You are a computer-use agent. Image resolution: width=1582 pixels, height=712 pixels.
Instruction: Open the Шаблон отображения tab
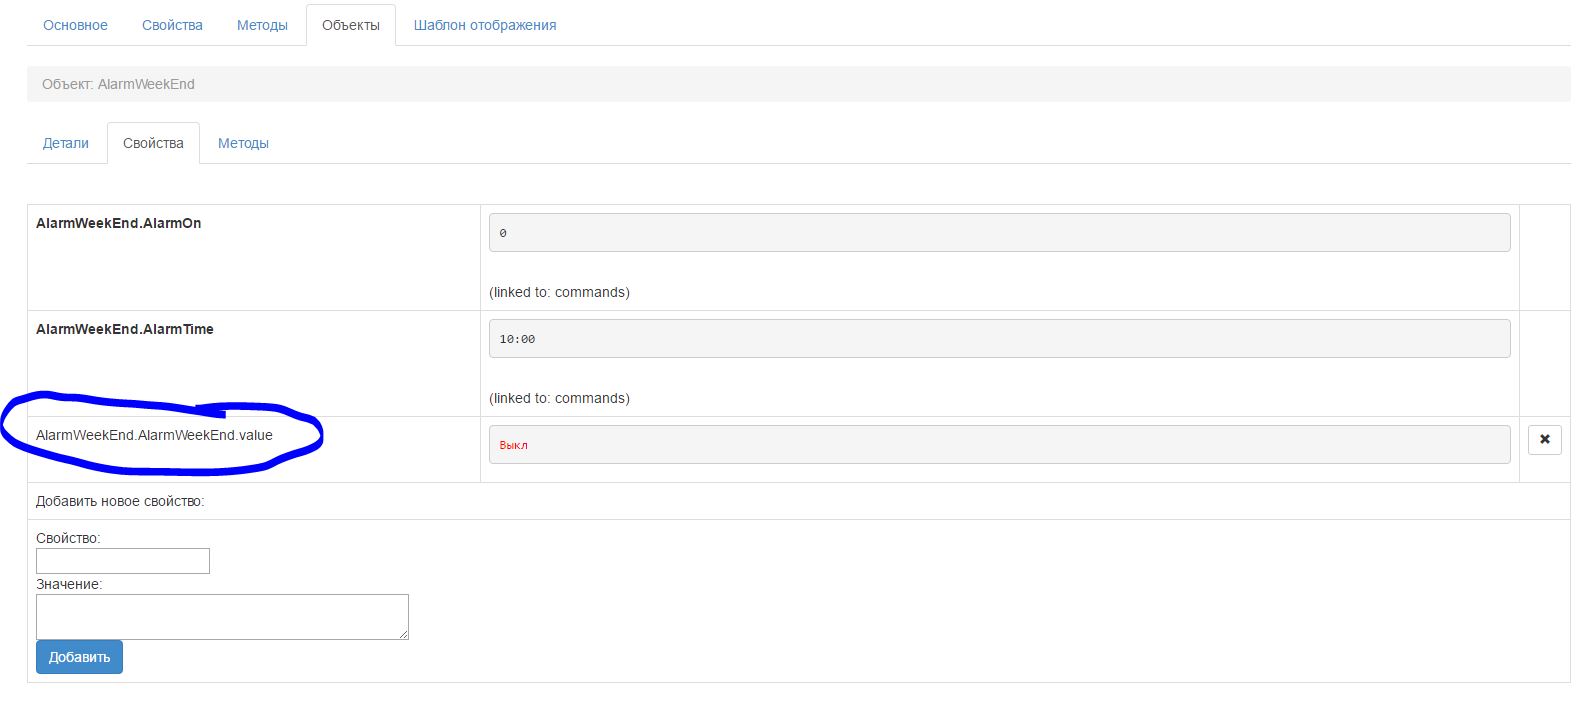pos(485,25)
